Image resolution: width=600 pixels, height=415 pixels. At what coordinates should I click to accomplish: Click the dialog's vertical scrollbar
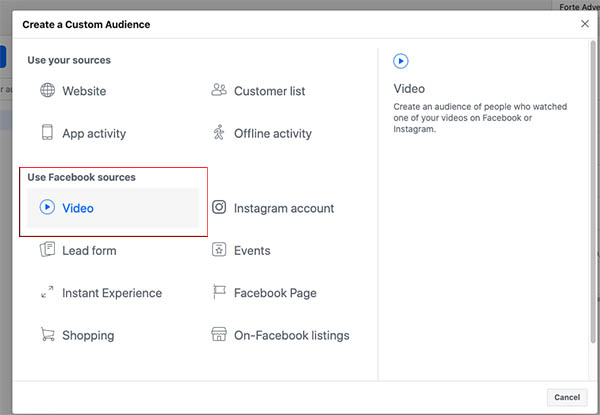click(593, 191)
